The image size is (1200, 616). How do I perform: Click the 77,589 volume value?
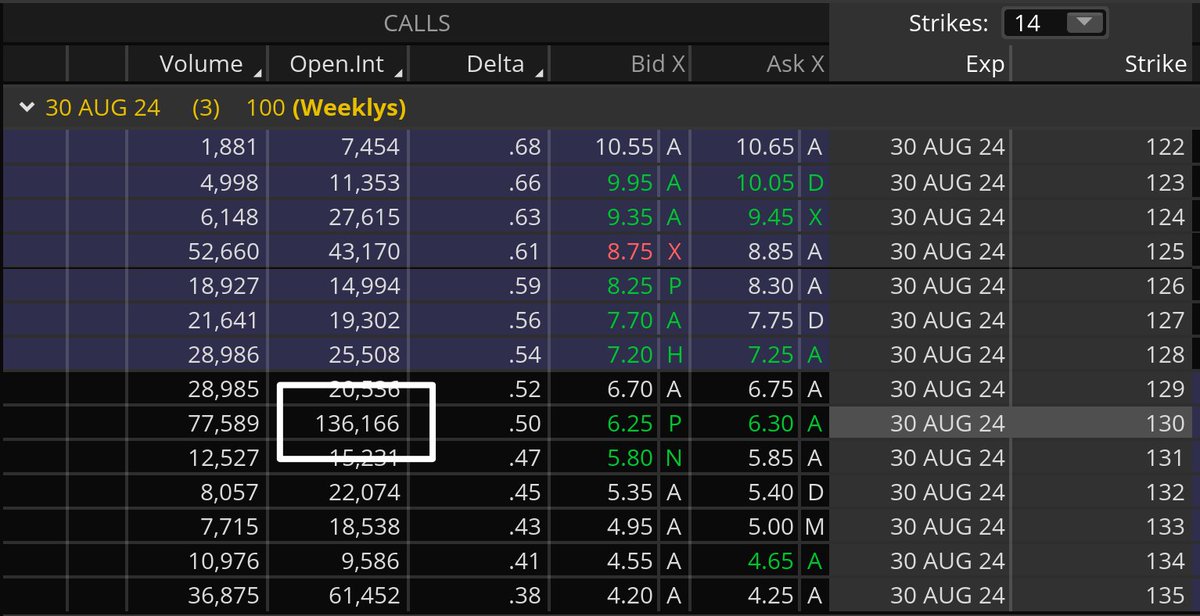pyautogui.click(x=222, y=424)
